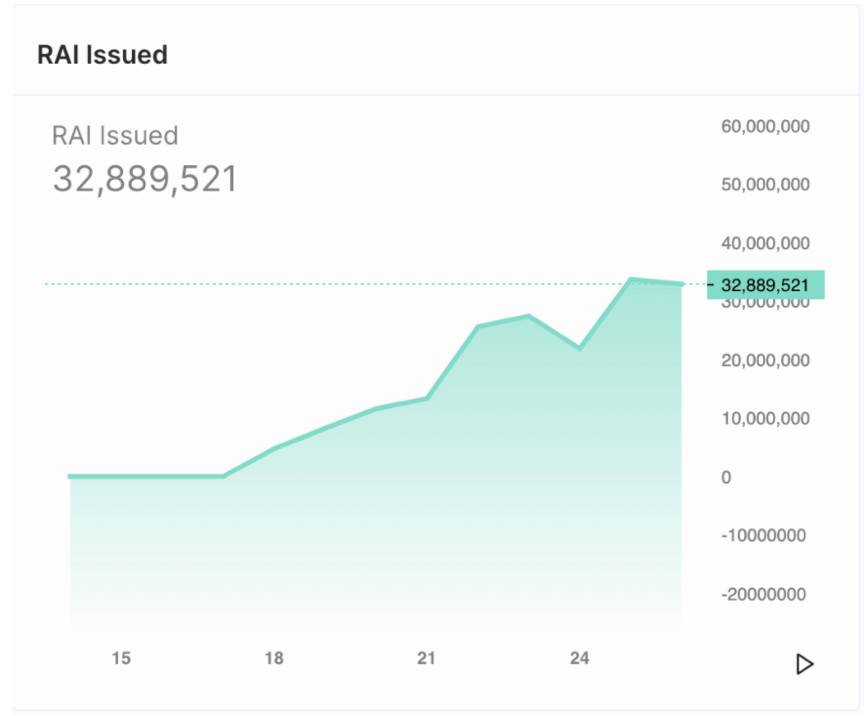This screenshot has height=716, width=864.
Task: Click the large 32,889,521 value text
Action: 145,179
